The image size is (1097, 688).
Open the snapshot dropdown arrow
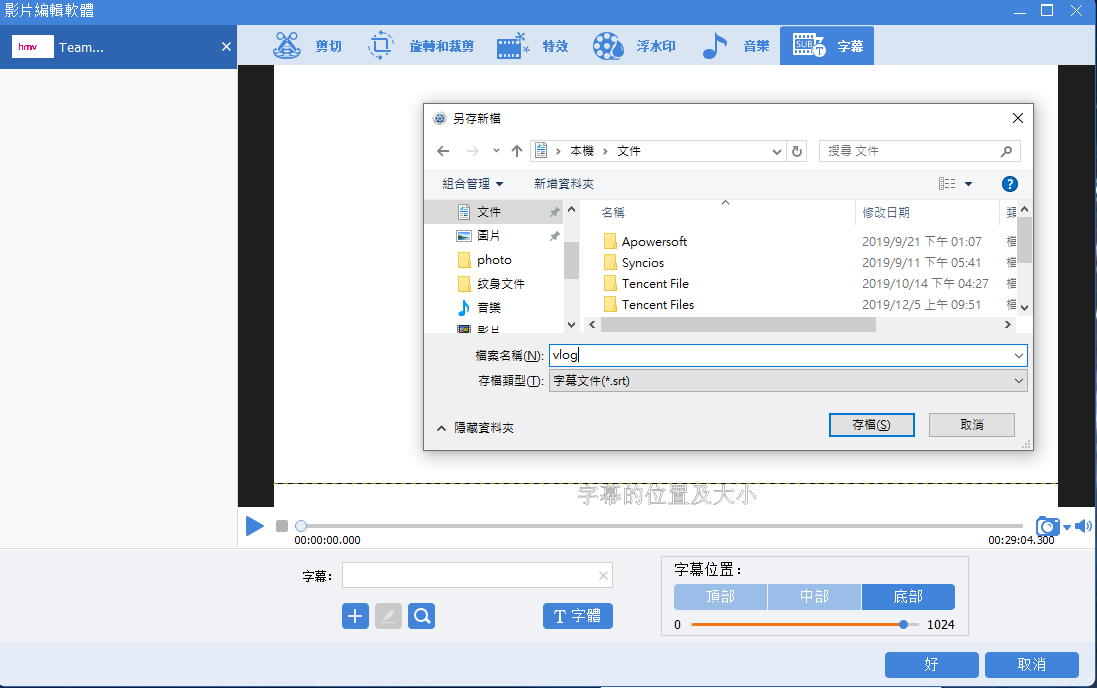(x=1067, y=527)
